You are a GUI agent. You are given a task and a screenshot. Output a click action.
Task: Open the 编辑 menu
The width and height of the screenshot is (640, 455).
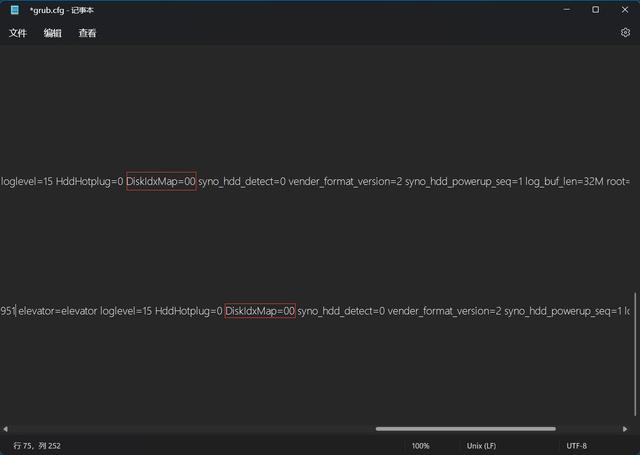pyautogui.click(x=53, y=33)
